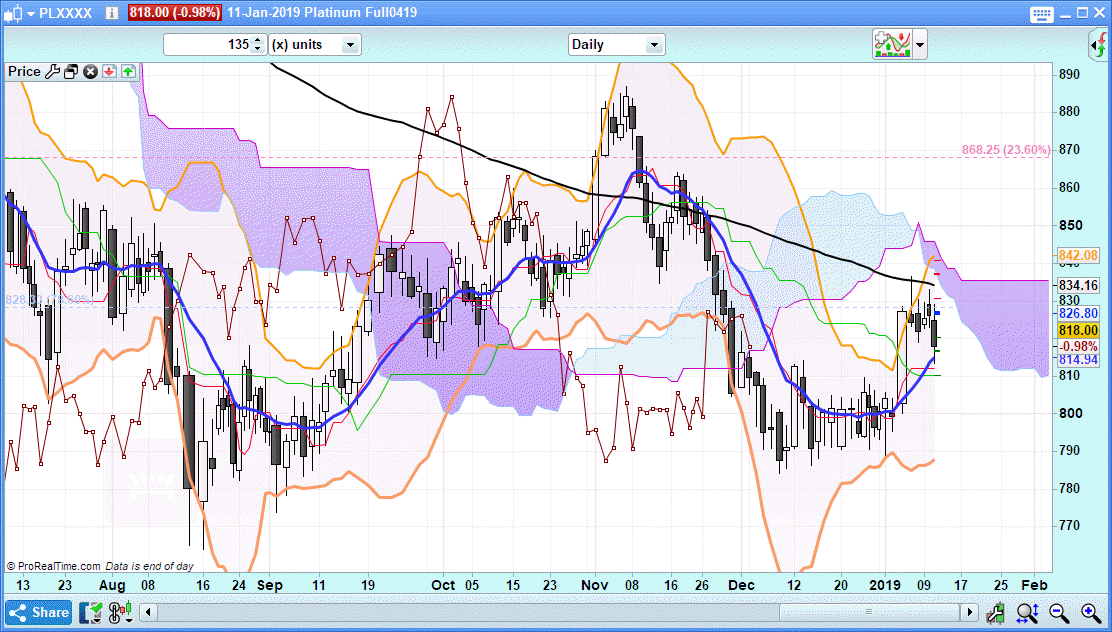
Task: Remove Price panel with X icon
Action: pyautogui.click(x=90, y=72)
